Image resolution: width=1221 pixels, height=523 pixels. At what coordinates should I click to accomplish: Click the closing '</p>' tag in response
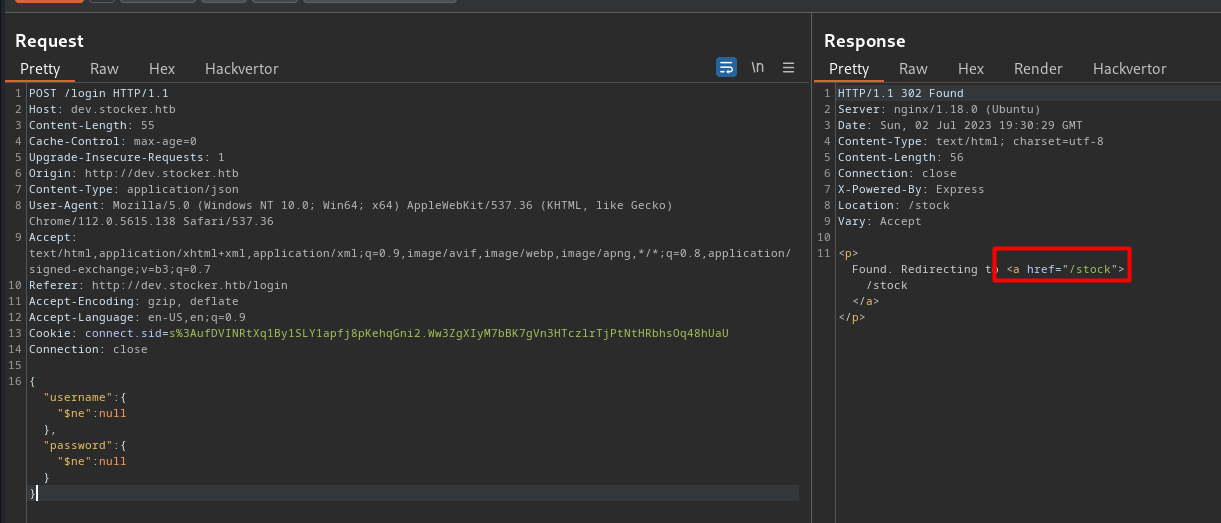pos(852,317)
